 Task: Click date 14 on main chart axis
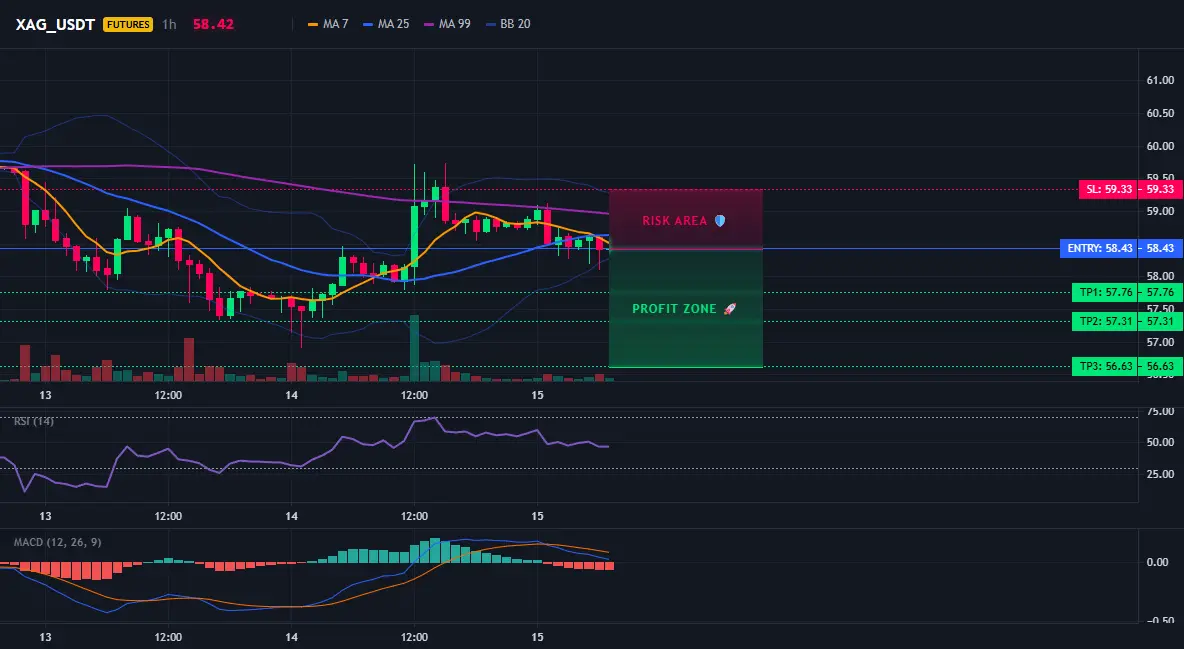click(291, 395)
